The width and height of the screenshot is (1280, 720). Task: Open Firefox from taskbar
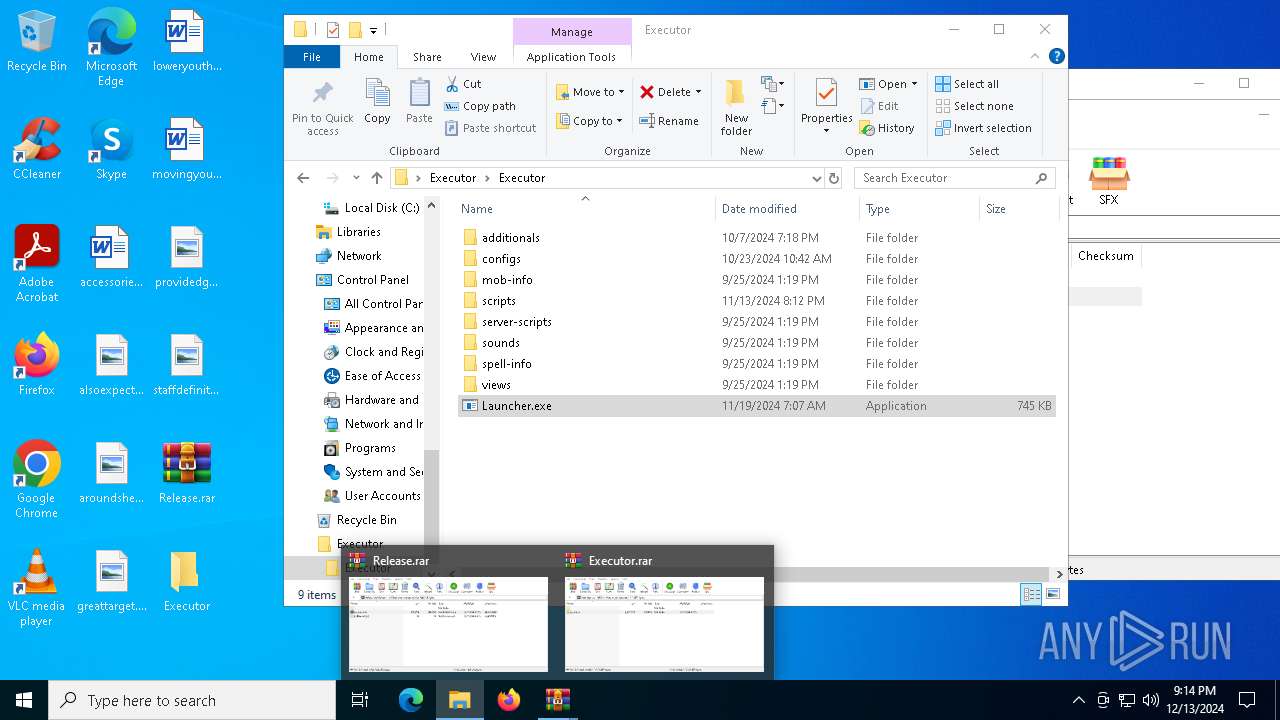tap(509, 700)
